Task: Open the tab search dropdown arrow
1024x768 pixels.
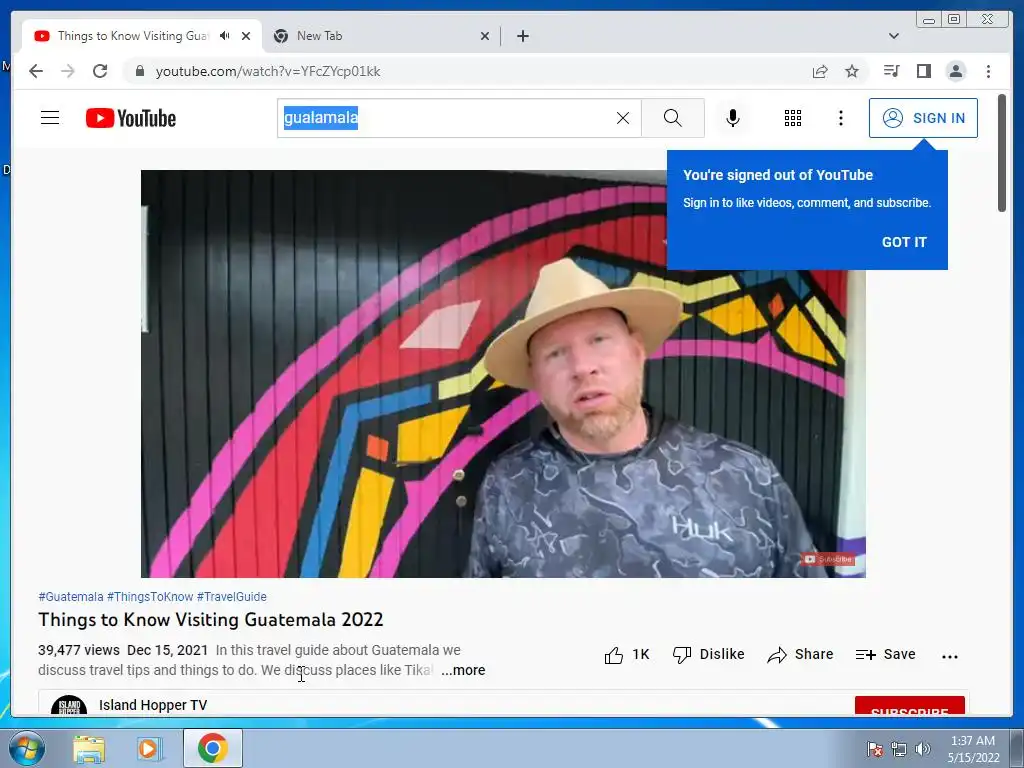Action: (x=894, y=36)
